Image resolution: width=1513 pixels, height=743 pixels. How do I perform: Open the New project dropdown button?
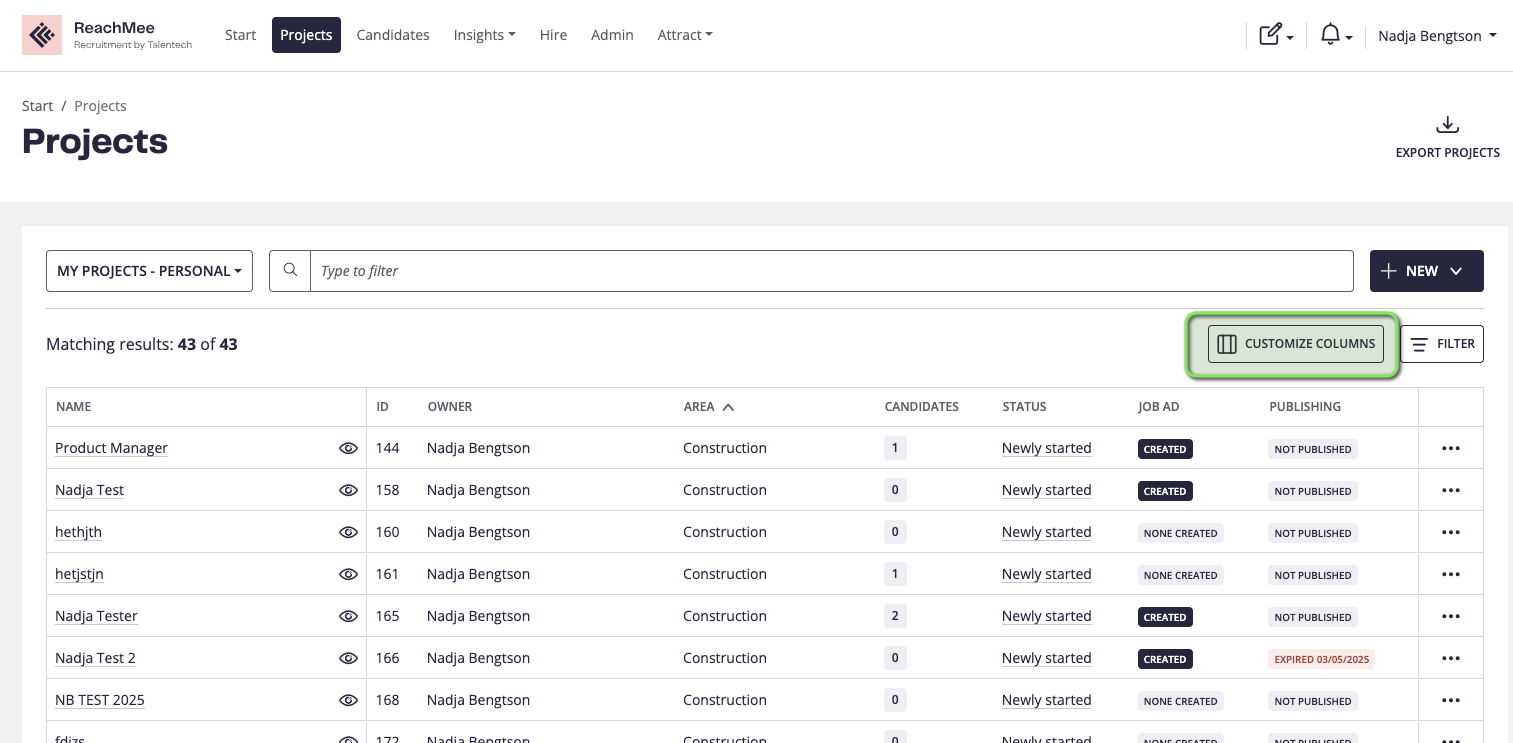pyautogui.click(x=1426, y=271)
